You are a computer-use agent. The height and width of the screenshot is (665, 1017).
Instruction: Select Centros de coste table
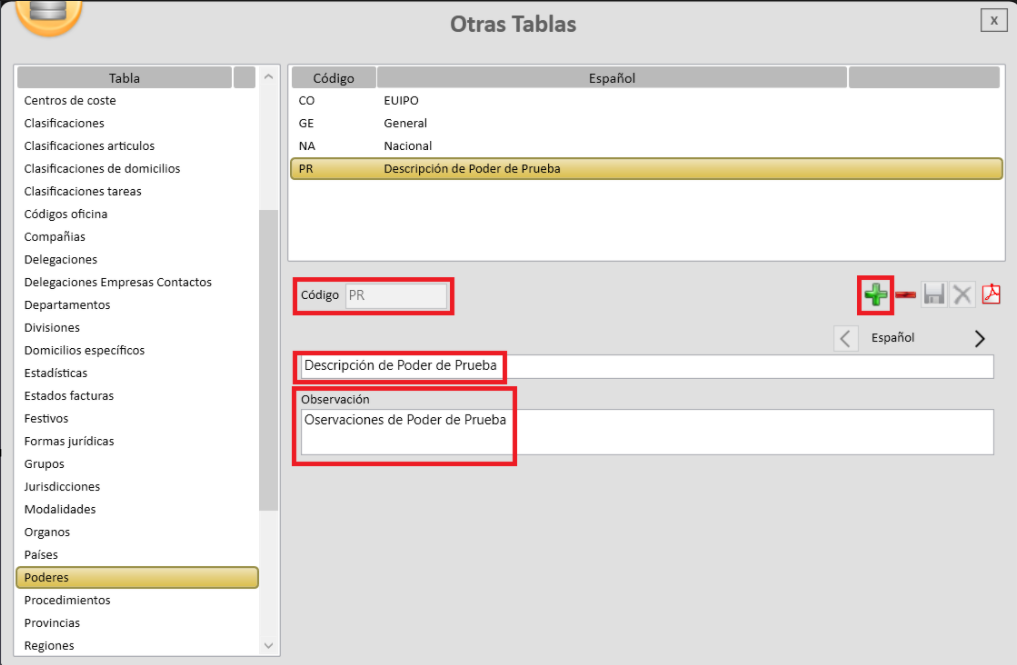70,100
